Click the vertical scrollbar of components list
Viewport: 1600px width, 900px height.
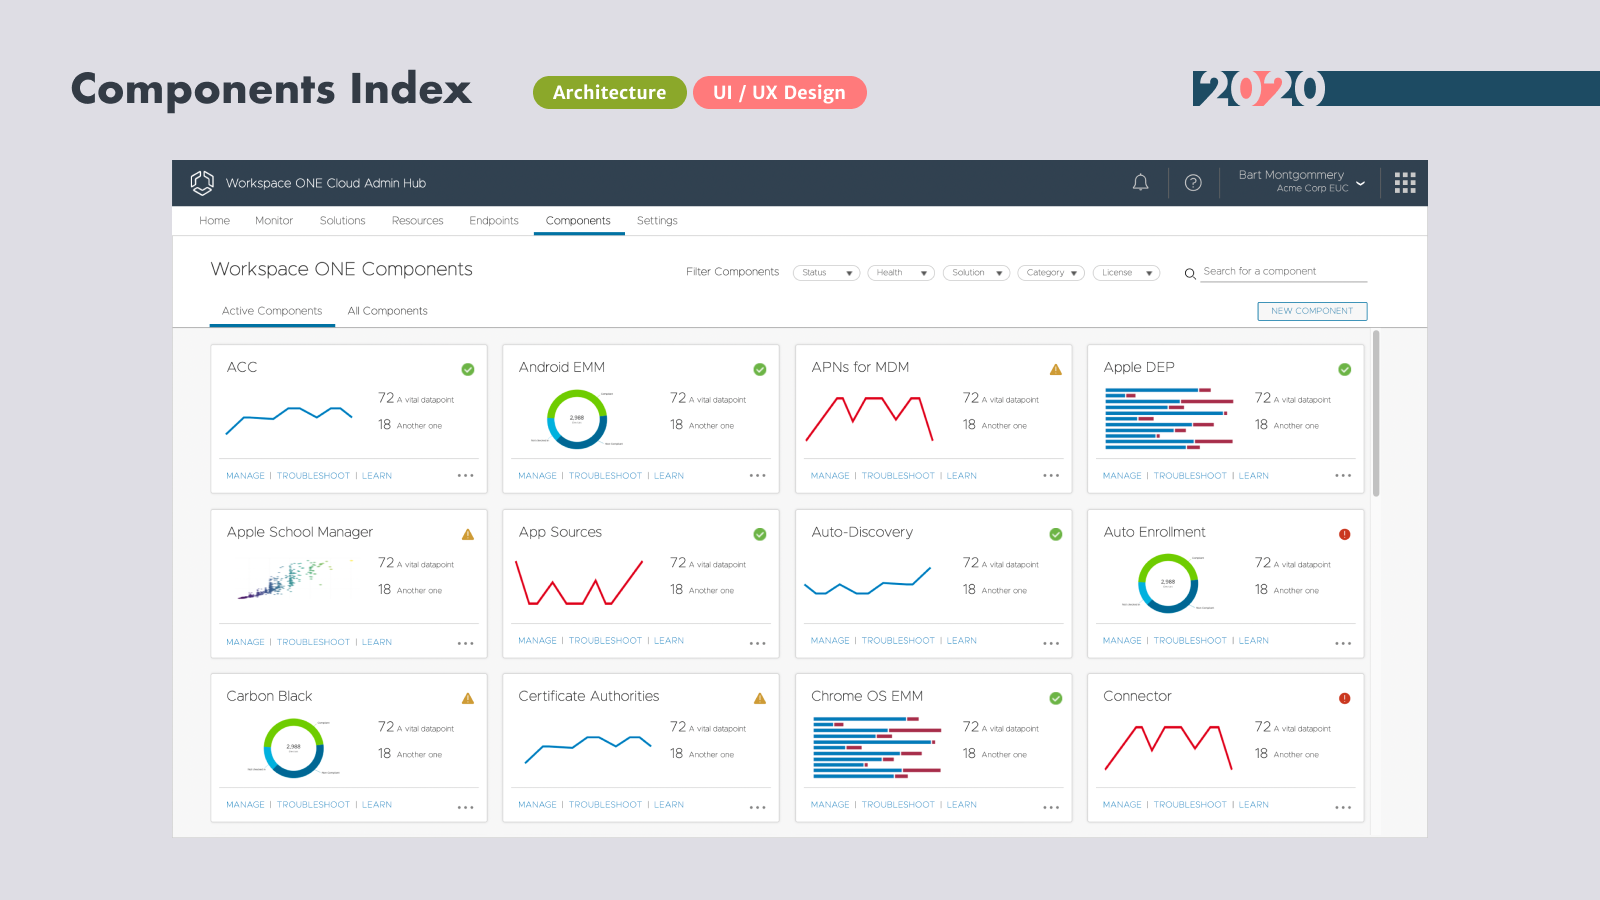tap(1376, 413)
